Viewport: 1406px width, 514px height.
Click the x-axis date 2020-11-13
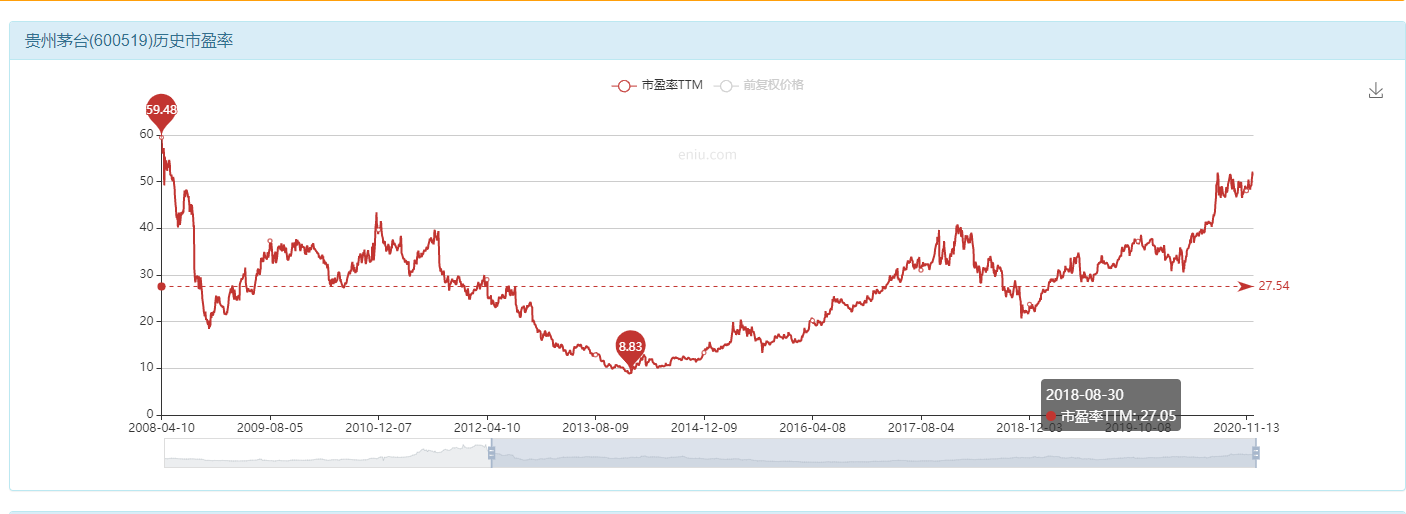[1245, 427]
